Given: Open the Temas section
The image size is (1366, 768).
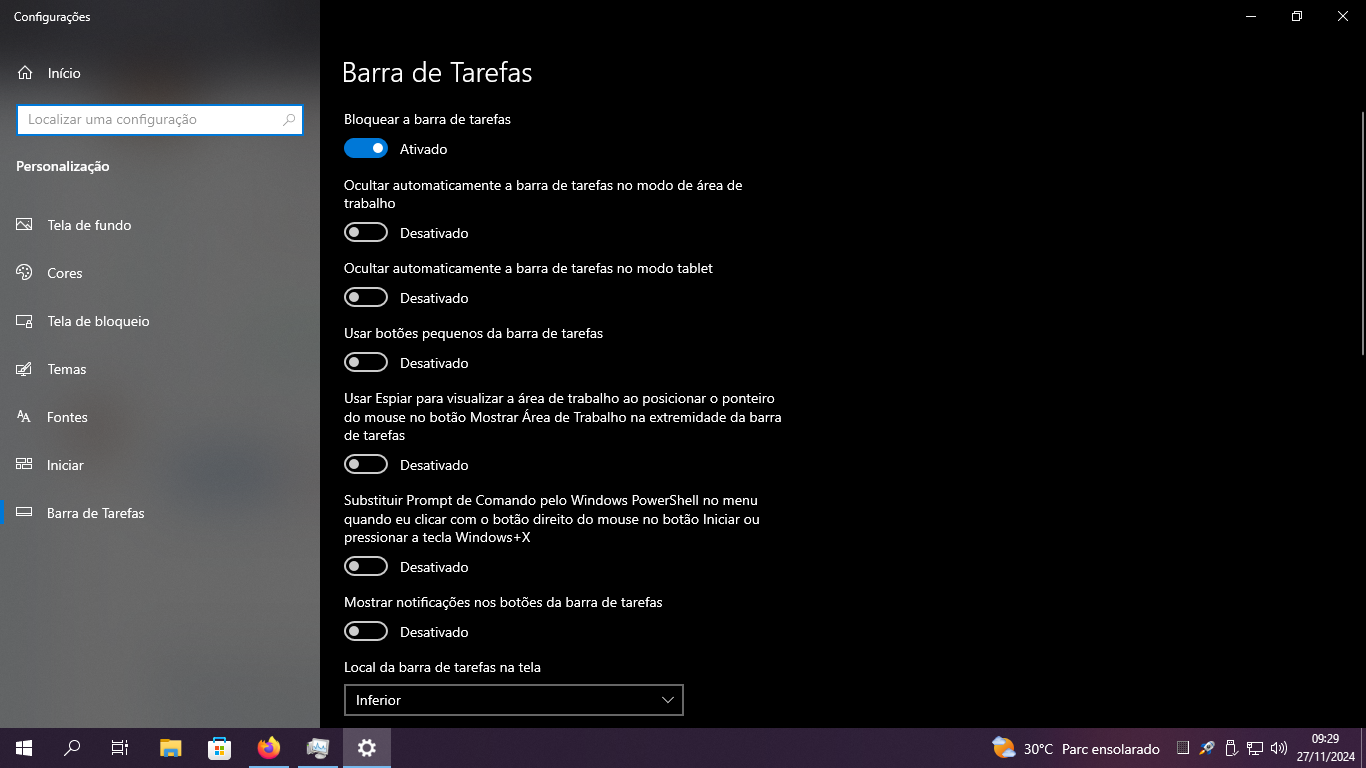Looking at the screenshot, I should [160, 369].
